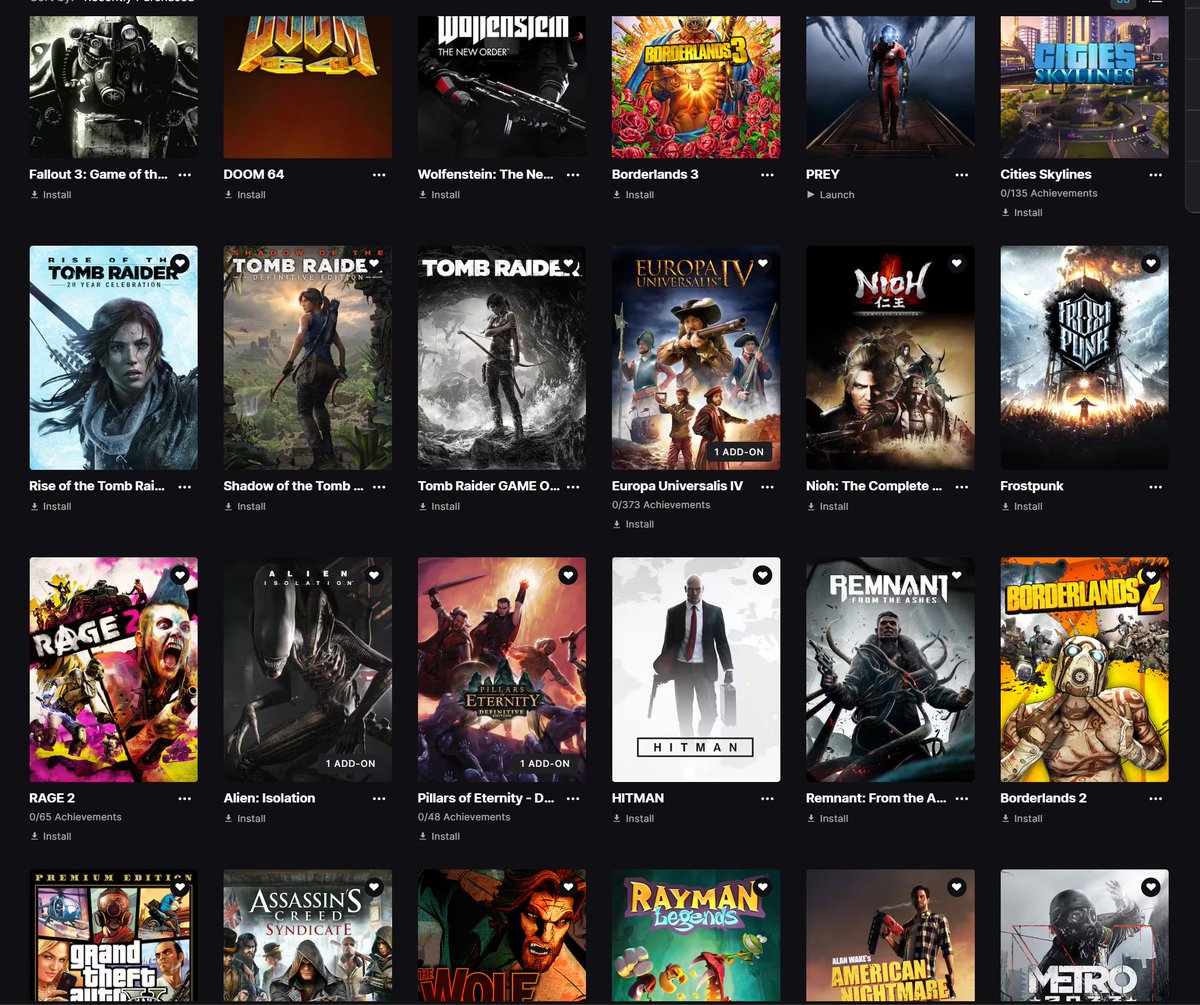Install Frostpunk
The width and height of the screenshot is (1200, 1005).
pyautogui.click(x=1022, y=507)
